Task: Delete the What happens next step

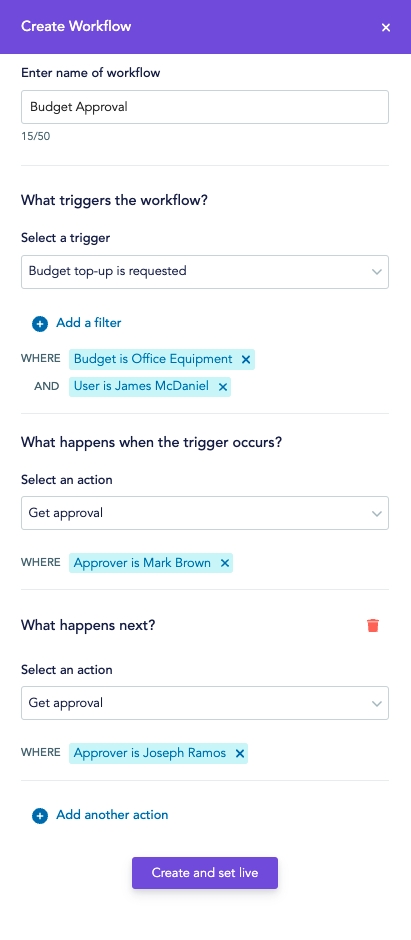Action: click(x=373, y=626)
